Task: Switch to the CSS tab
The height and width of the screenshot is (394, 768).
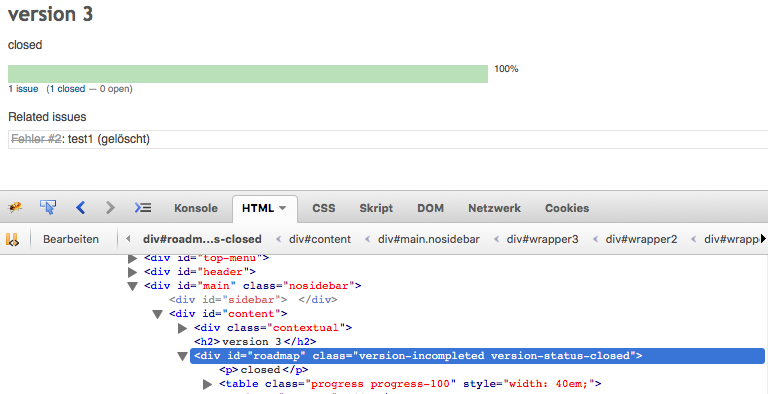Action: click(x=324, y=208)
